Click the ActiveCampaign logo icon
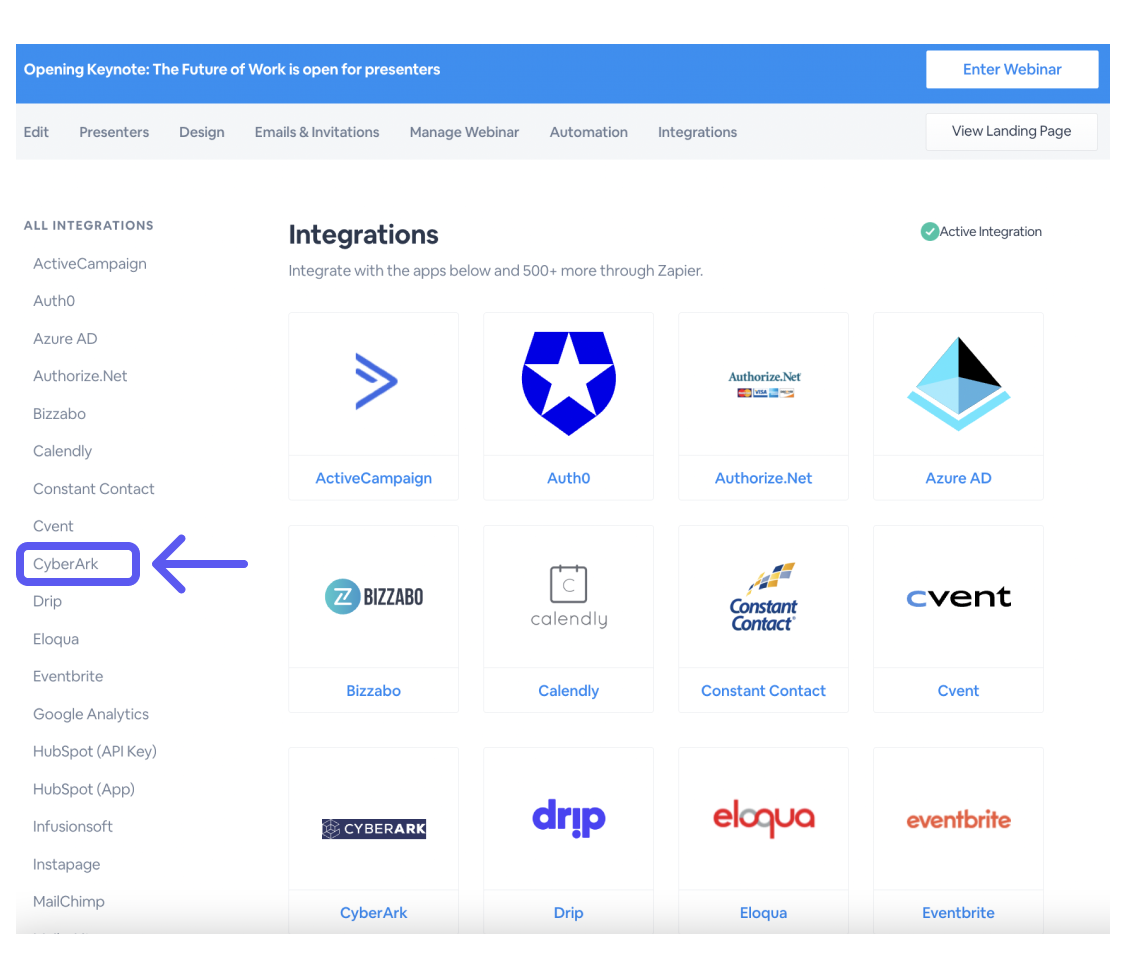1126x980 pixels. tap(375, 381)
